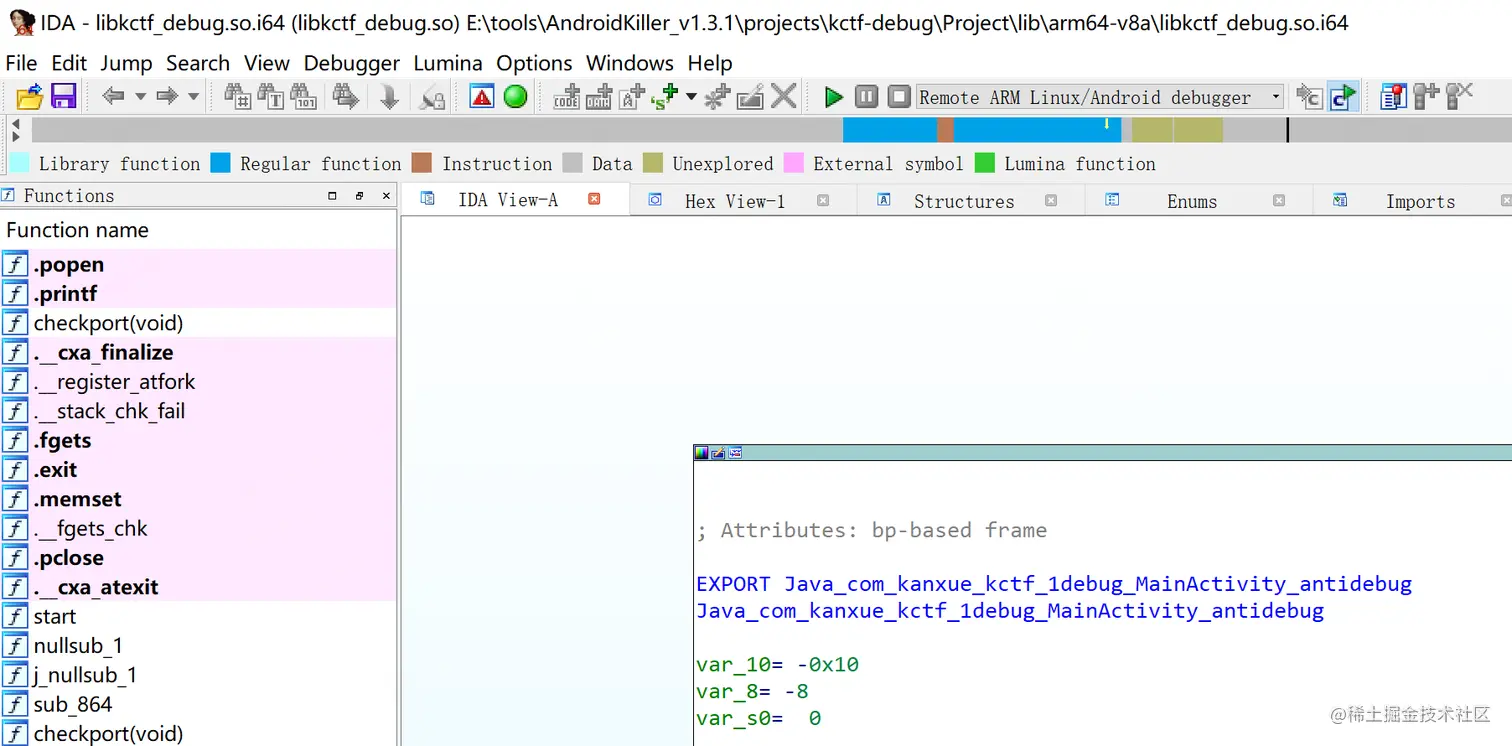Open the Options menu
The width and height of the screenshot is (1512, 746).
coord(534,63)
